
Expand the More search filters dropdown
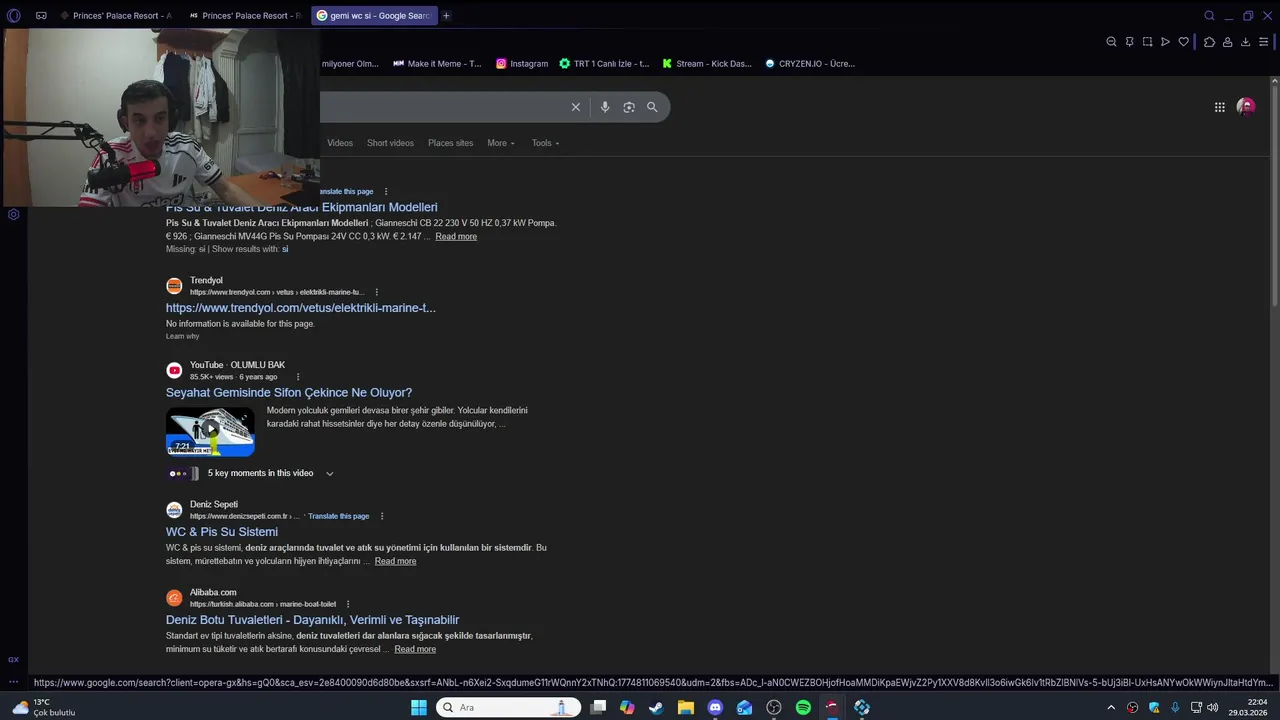501,143
